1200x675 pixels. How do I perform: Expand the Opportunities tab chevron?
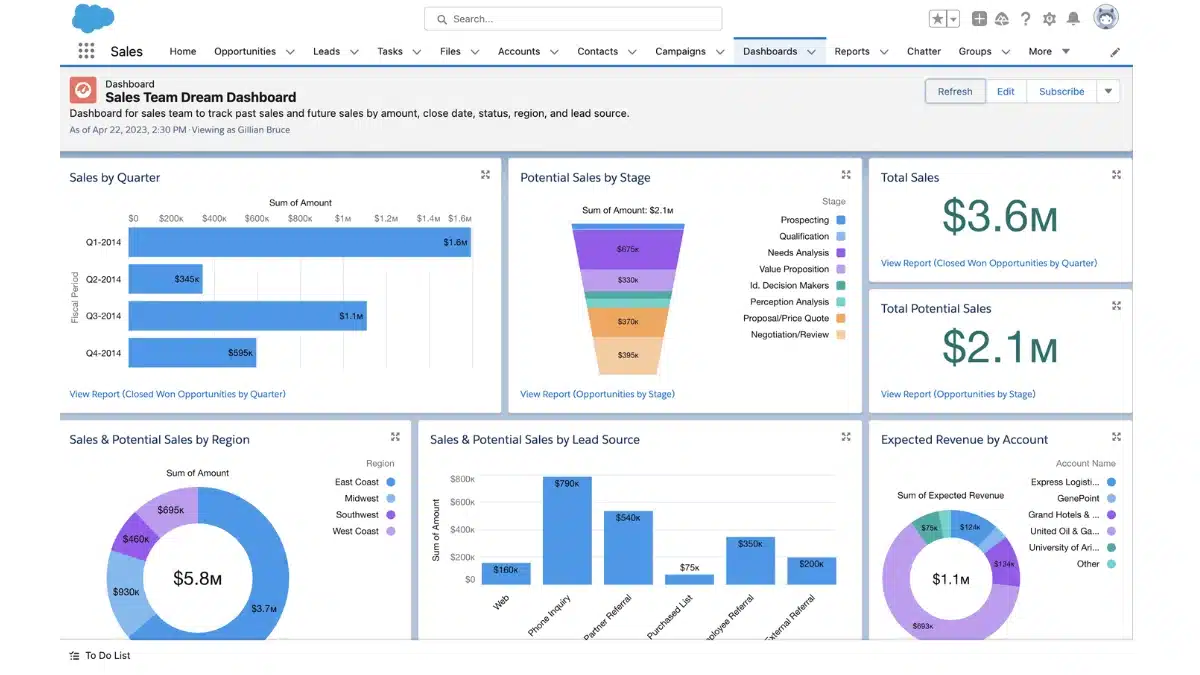[290, 52]
